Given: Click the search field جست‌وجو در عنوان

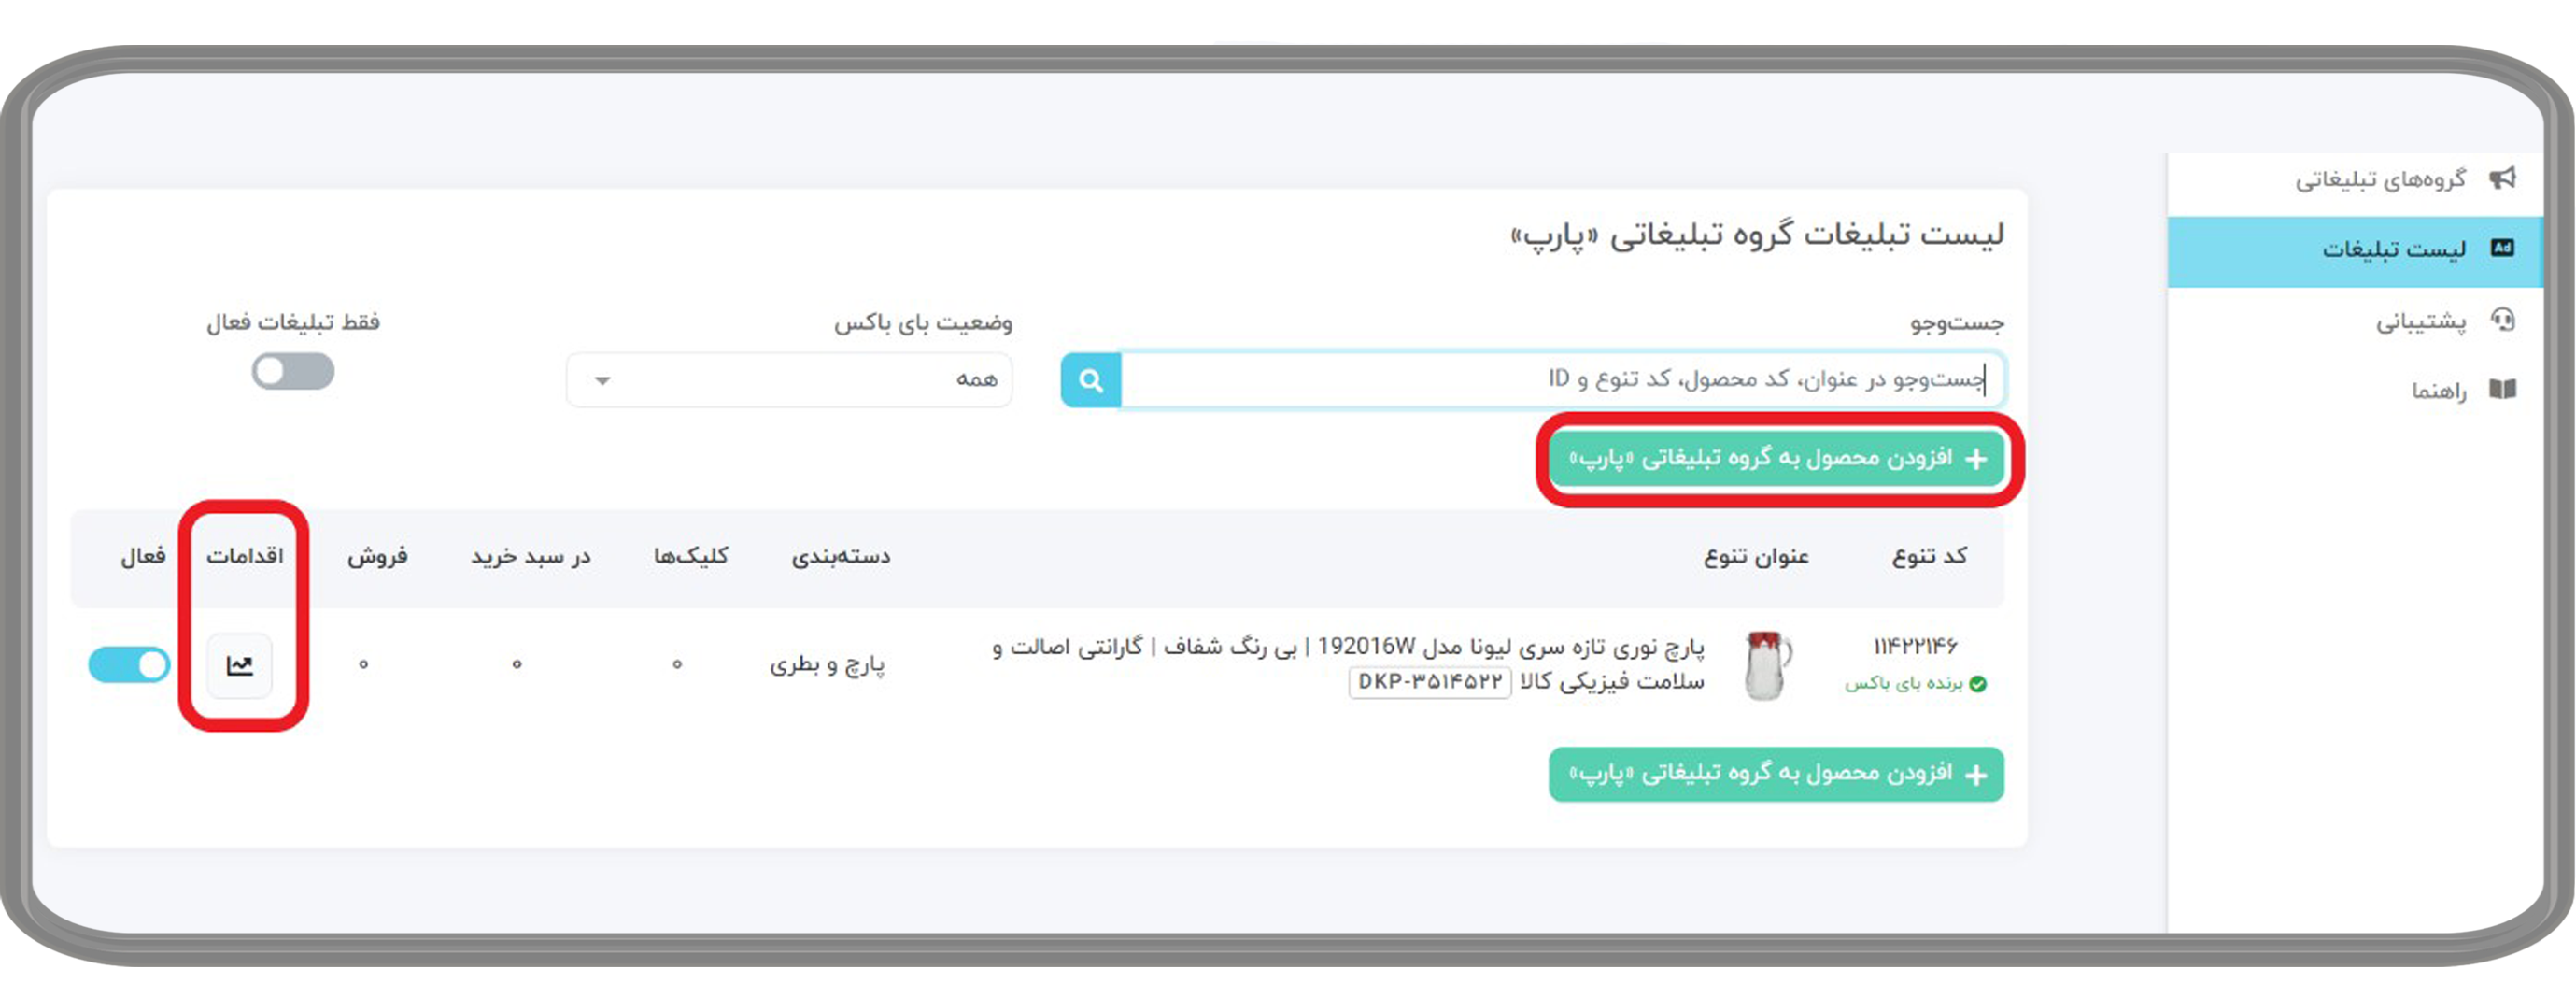Looking at the screenshot, I should 1563,380.
